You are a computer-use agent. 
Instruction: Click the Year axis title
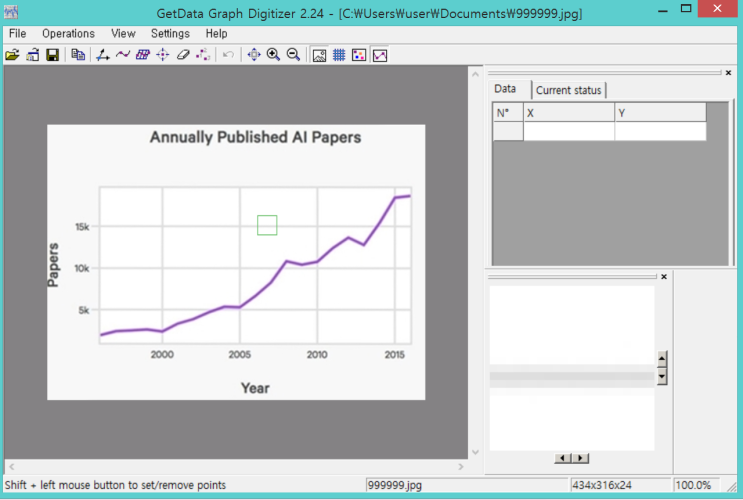click(x=255, y=388)
